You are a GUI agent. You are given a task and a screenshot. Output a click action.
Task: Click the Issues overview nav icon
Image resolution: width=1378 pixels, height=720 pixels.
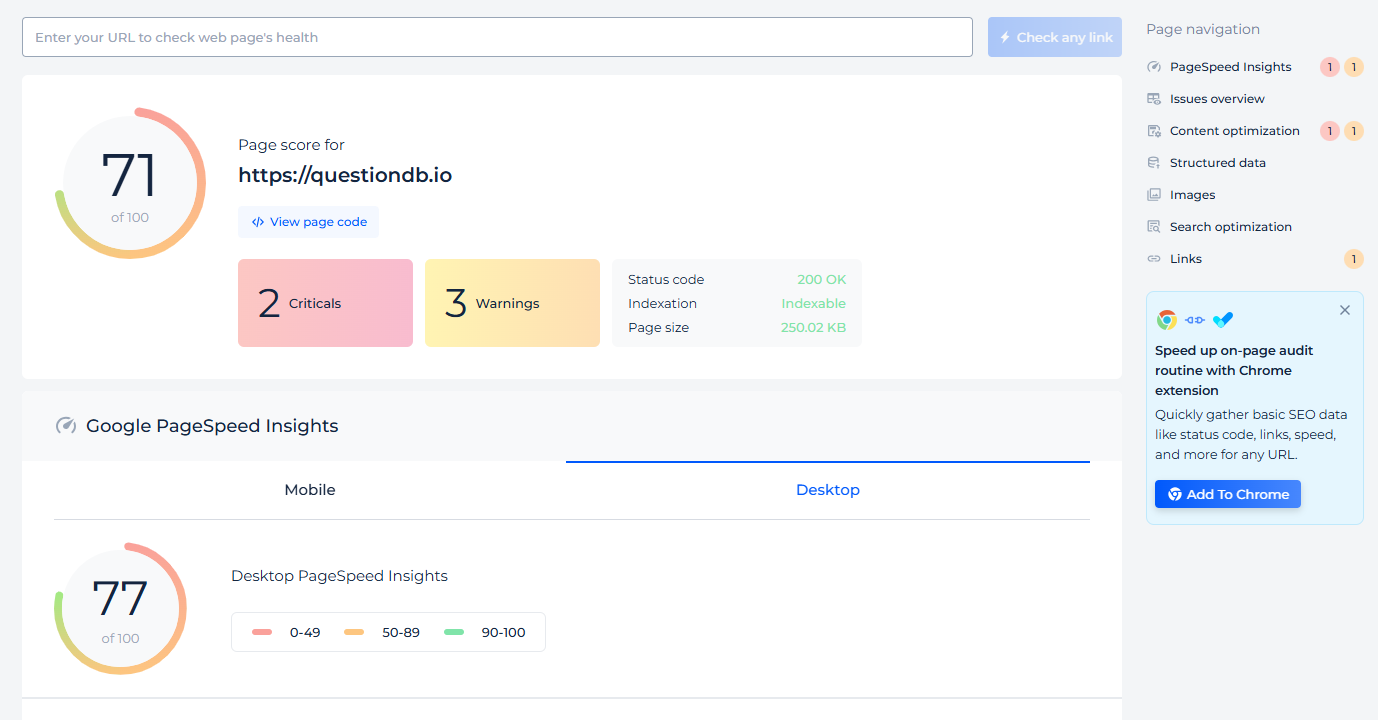point(1153,99)
